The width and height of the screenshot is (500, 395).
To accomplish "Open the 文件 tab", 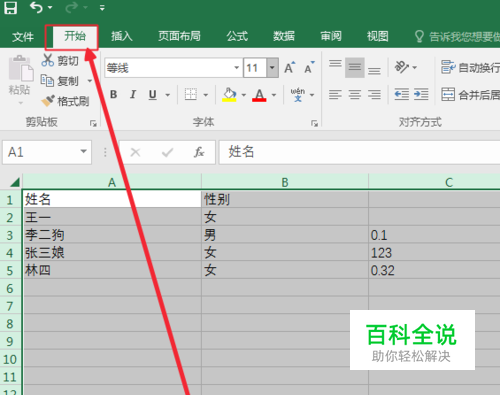I will tap(23, 36).
